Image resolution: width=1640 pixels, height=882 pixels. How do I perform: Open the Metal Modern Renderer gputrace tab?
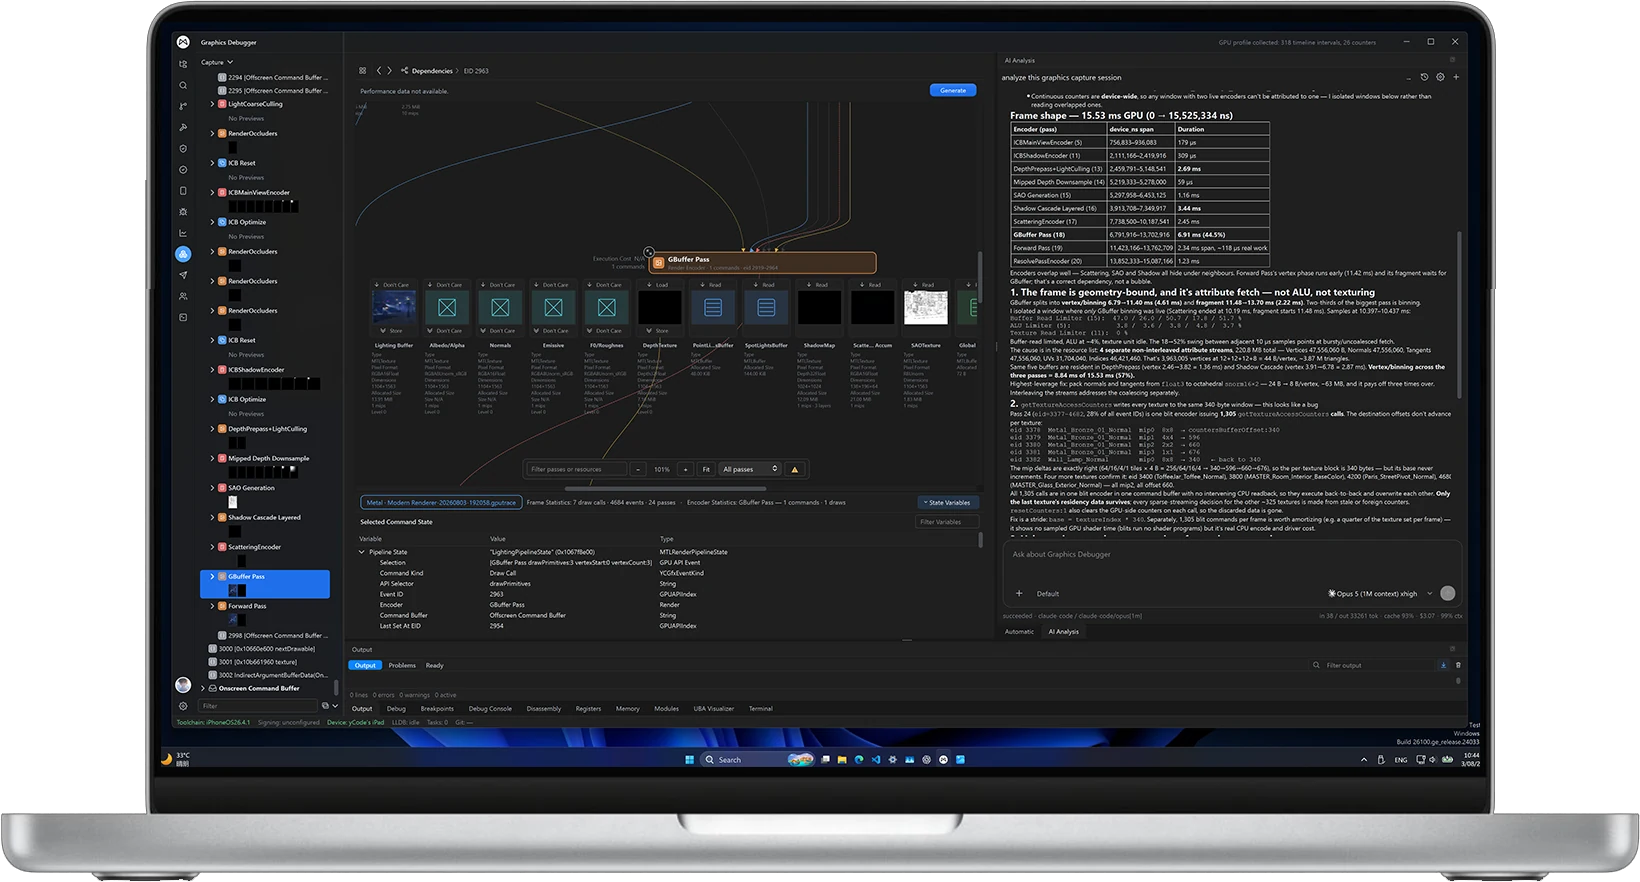tap(441, 503)
